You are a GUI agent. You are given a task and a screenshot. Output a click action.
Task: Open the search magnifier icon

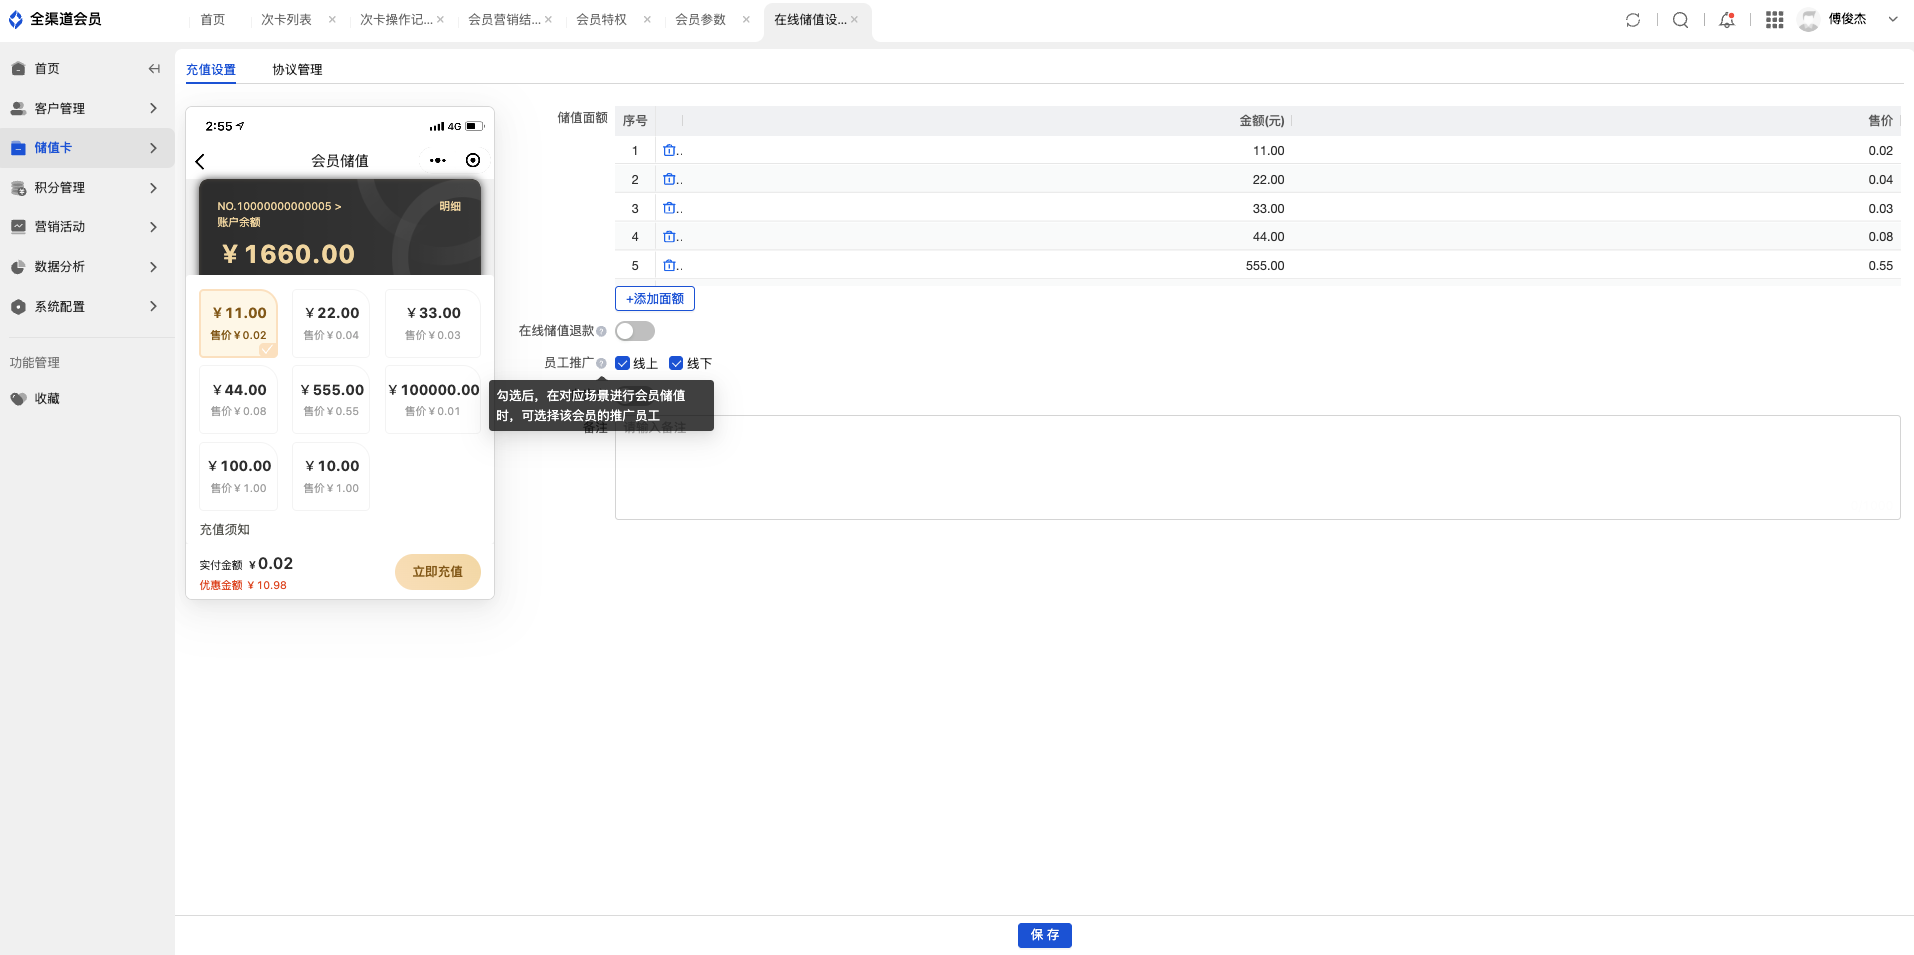[x=1681, y=20]
